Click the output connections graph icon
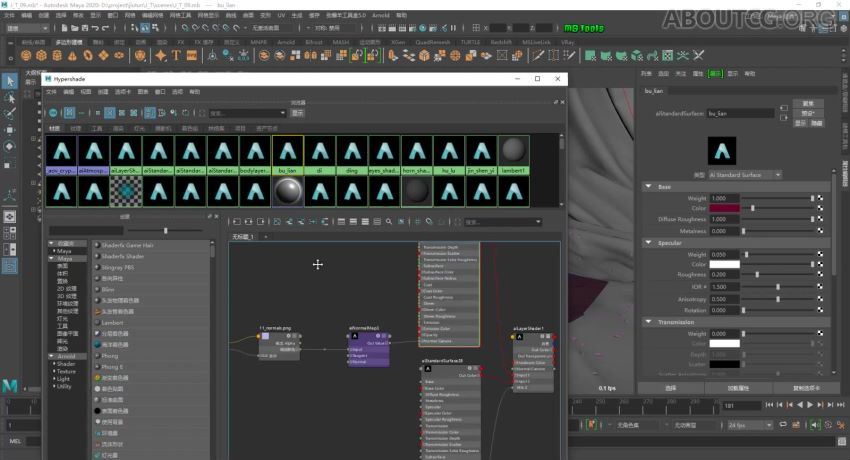This screenshot has width=850, height=460. [261, 222]
